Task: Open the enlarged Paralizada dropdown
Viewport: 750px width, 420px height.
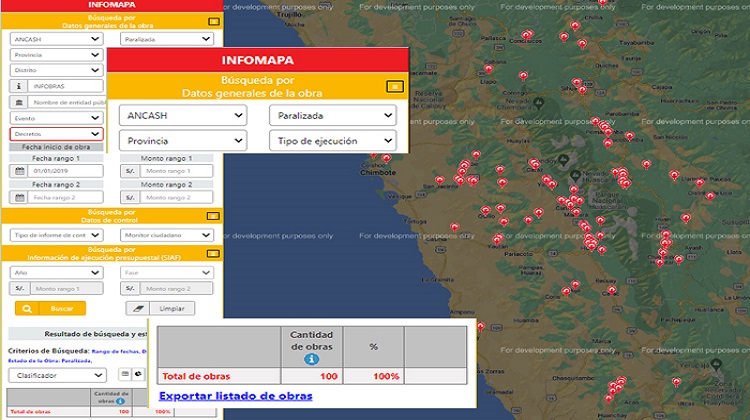Action: pos(333,115)
